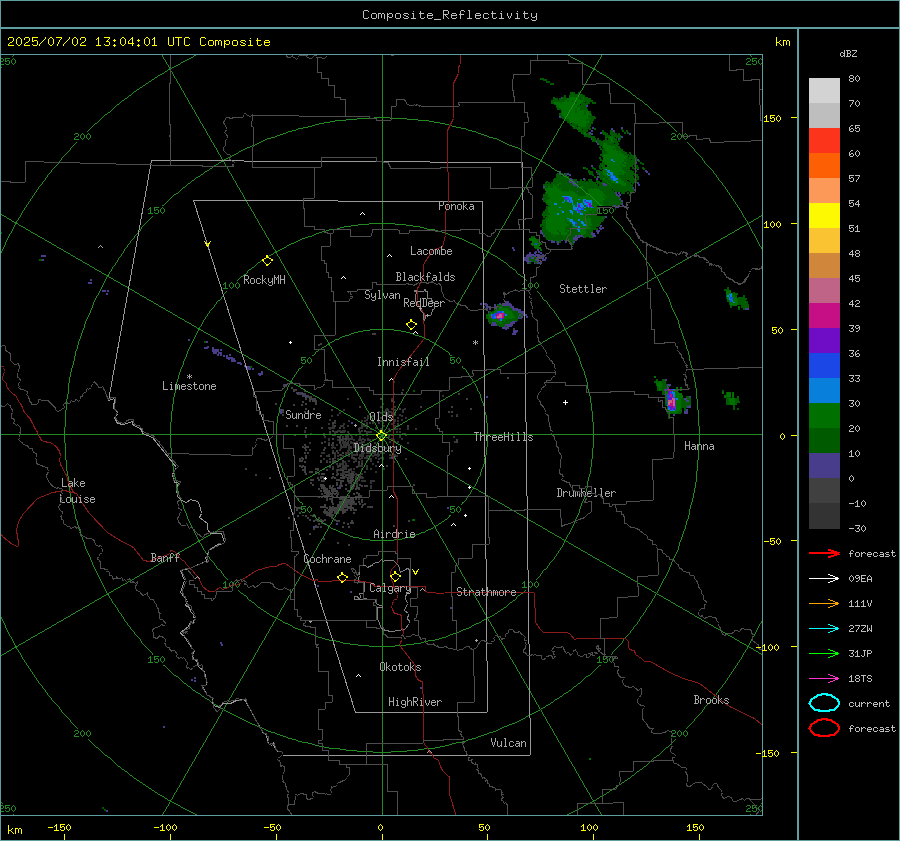
Task: Click the Innisfail city label
Action: [403, 362]
